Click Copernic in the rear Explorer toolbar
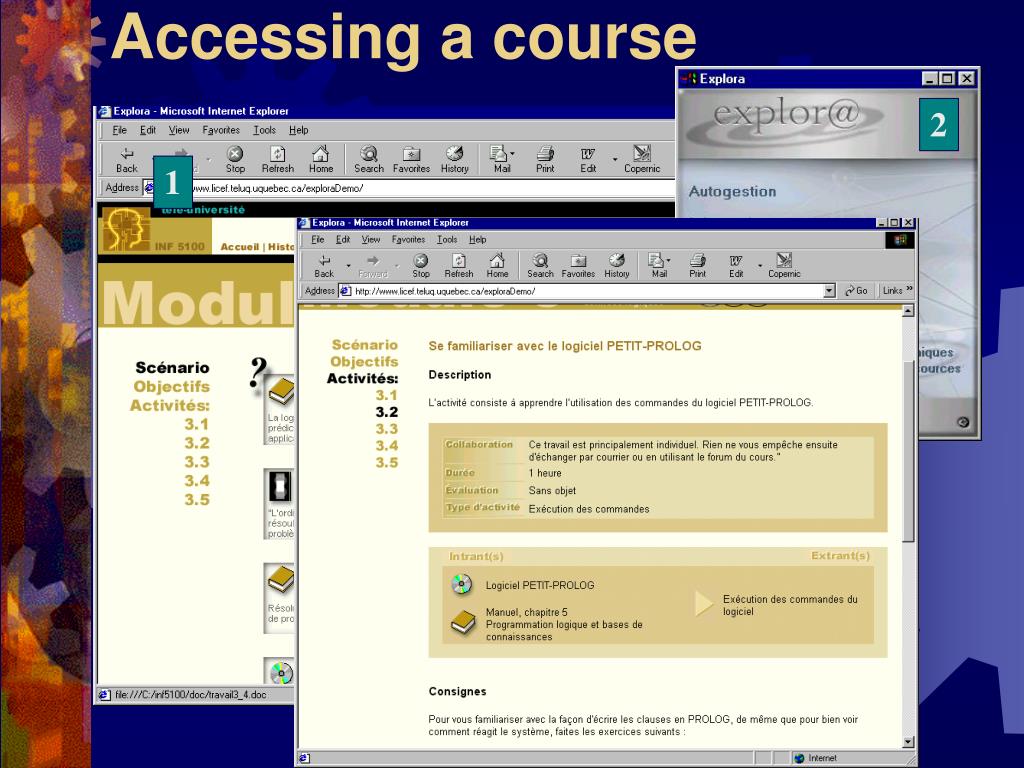 tap(642, 160)
